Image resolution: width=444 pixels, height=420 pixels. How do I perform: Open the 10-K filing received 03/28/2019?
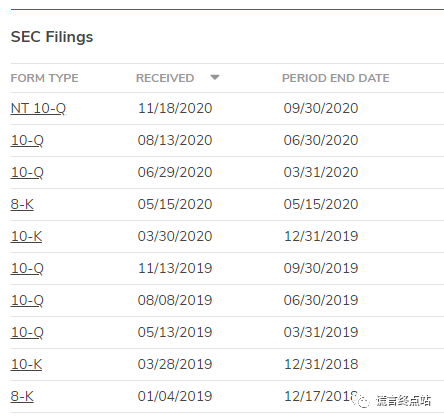pos(26,364)
